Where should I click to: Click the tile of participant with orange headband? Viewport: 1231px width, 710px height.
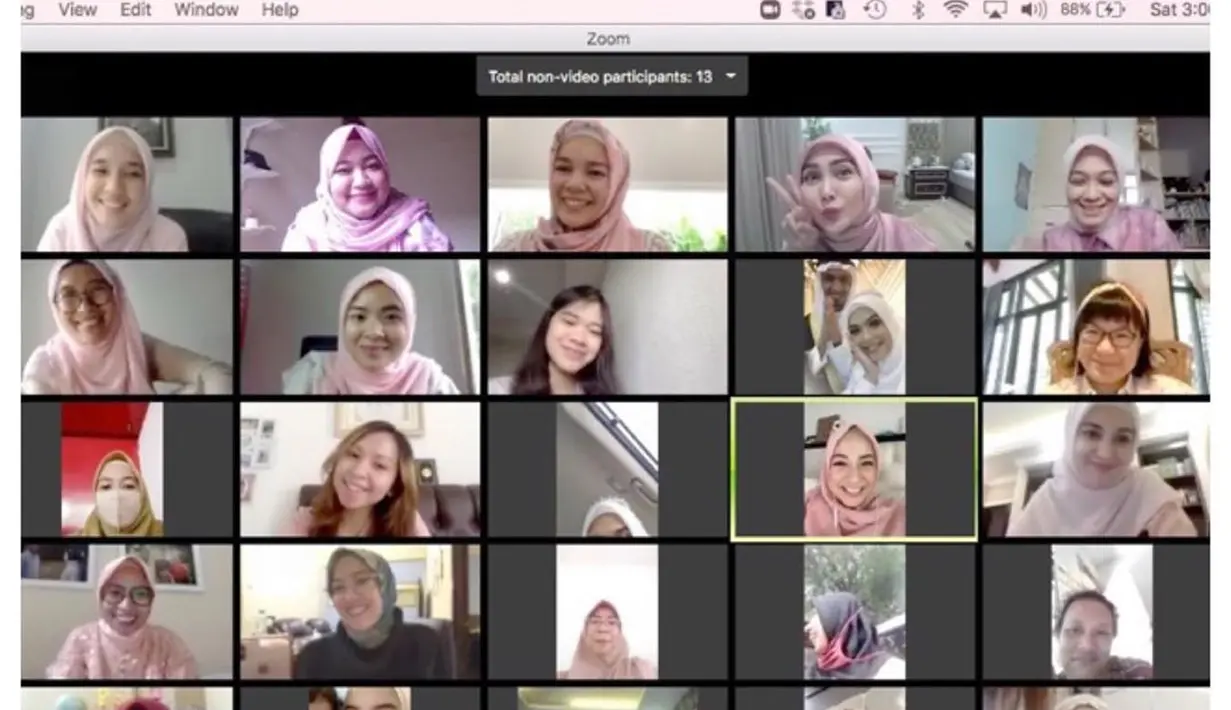click(x=1095, y=327)
